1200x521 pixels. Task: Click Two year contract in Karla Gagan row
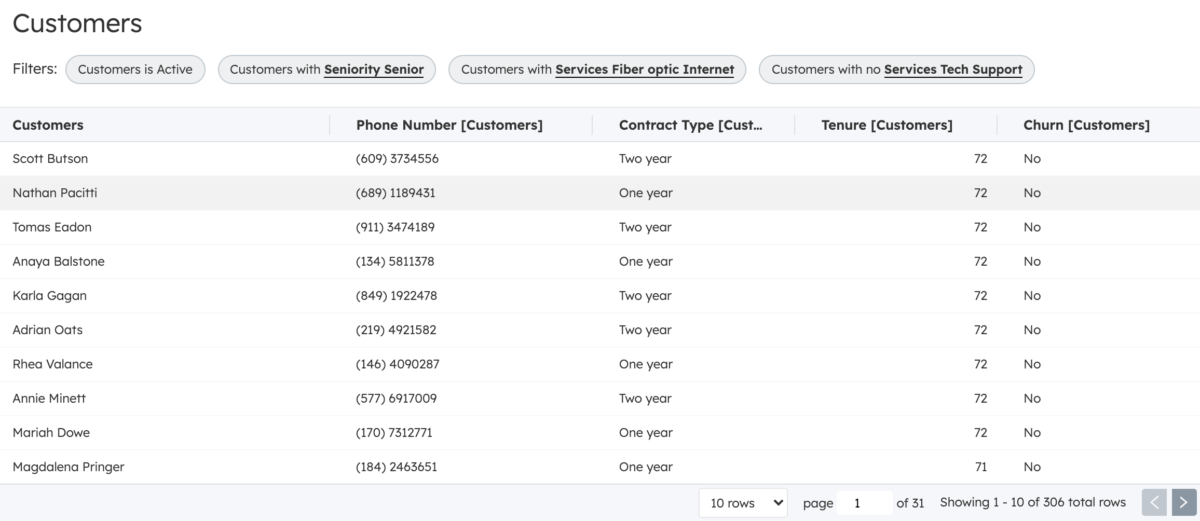tap(645, 295)
